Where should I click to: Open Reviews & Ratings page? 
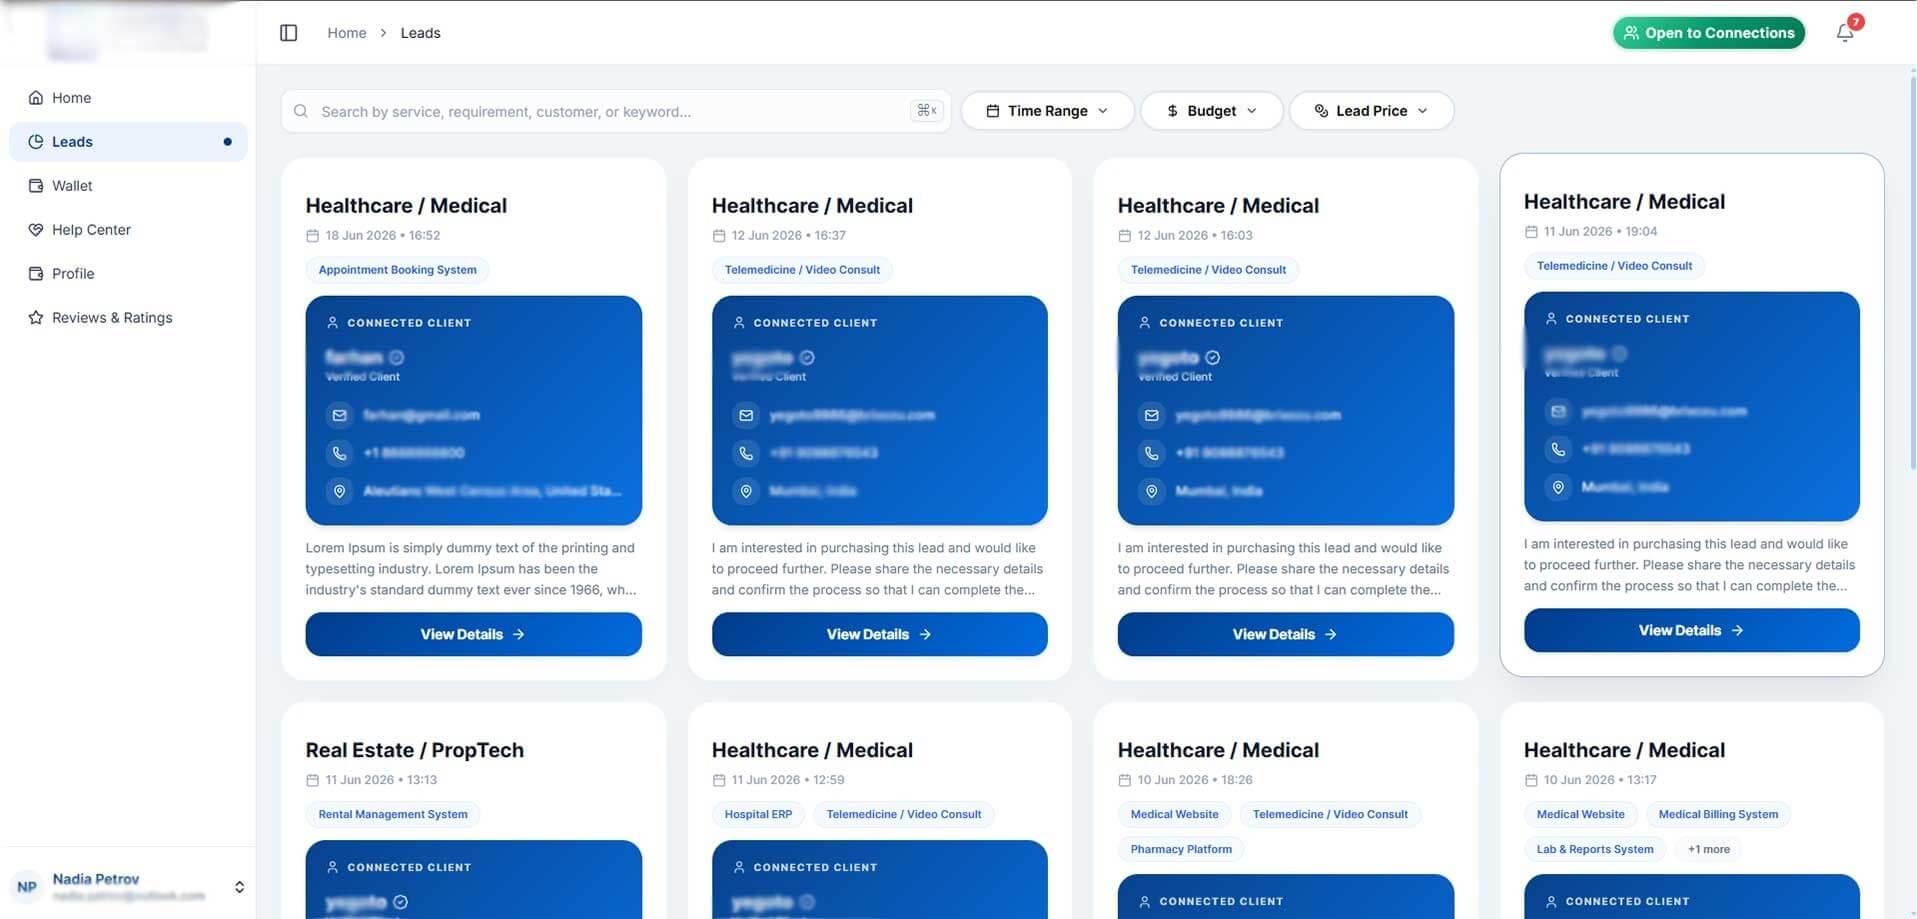pos(128,318)
